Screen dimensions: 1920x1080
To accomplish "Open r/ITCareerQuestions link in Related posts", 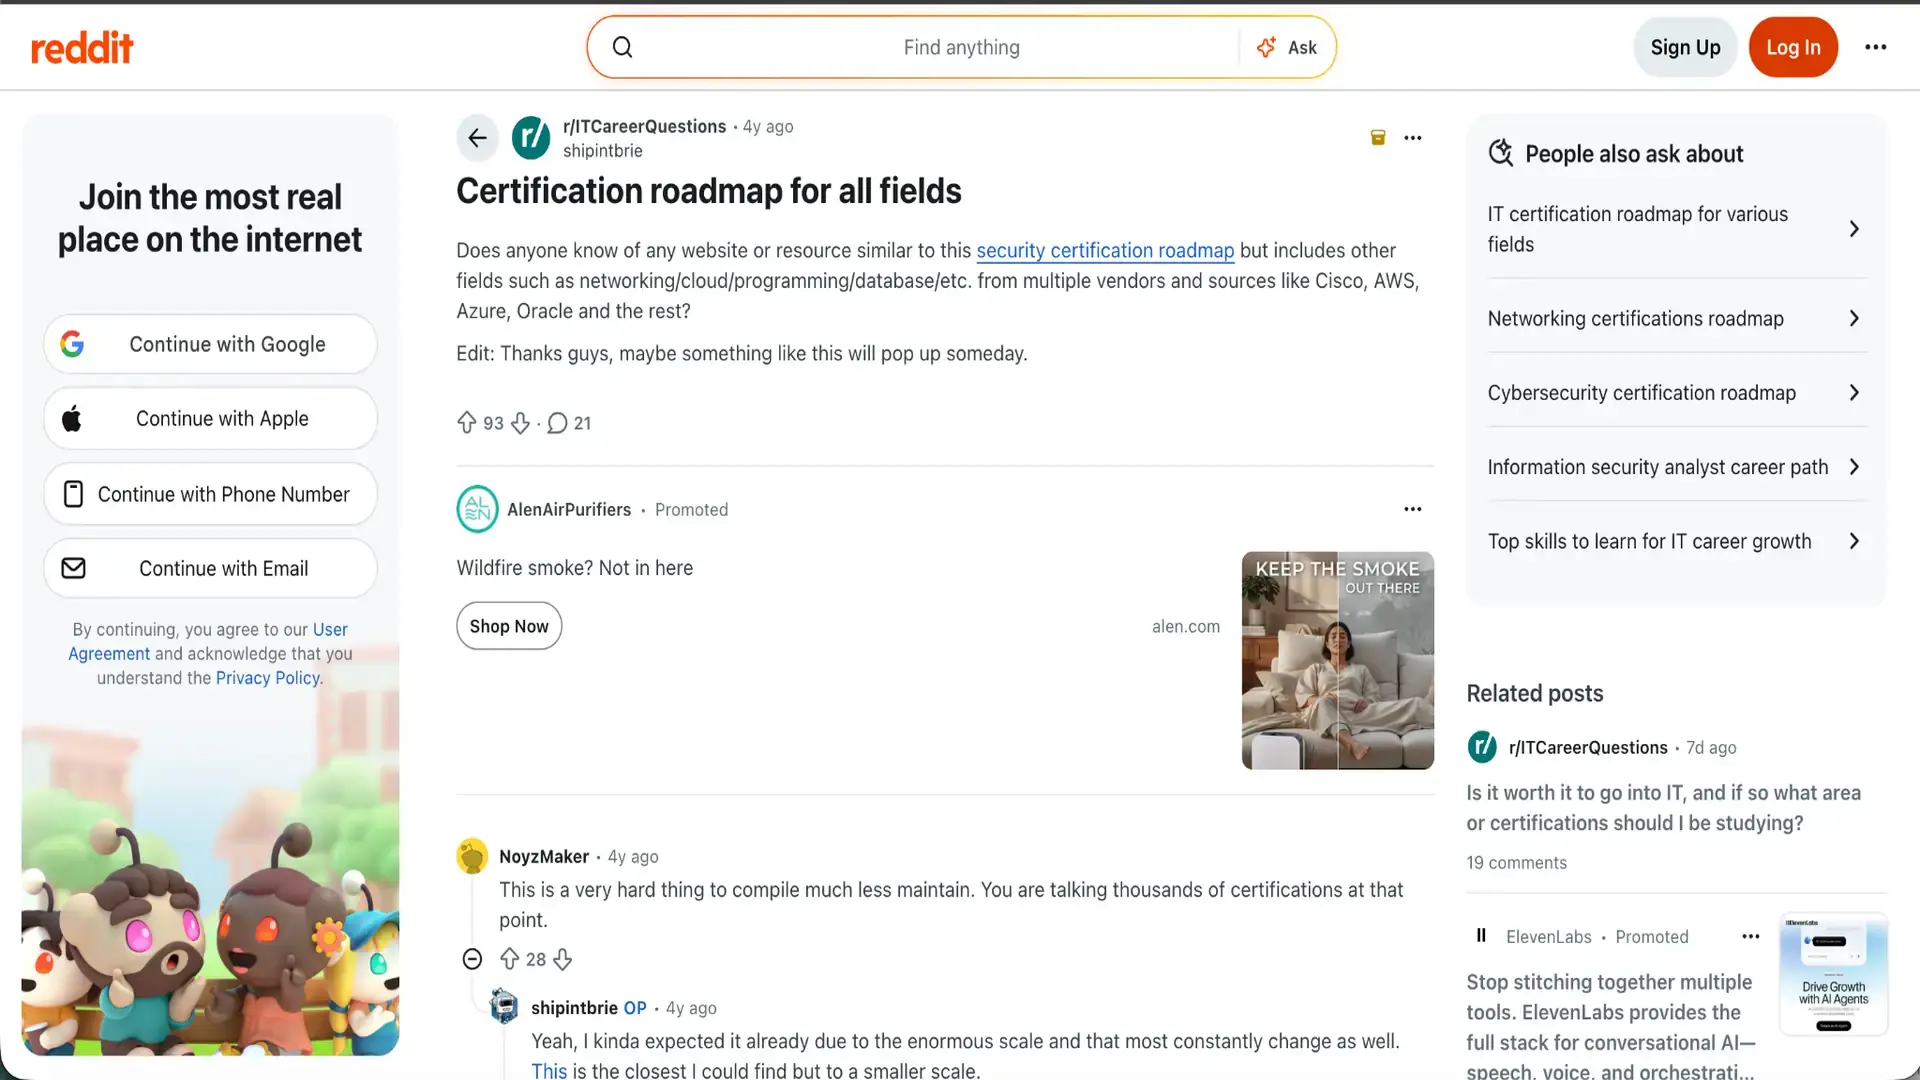I will (x=1588, y=748).
